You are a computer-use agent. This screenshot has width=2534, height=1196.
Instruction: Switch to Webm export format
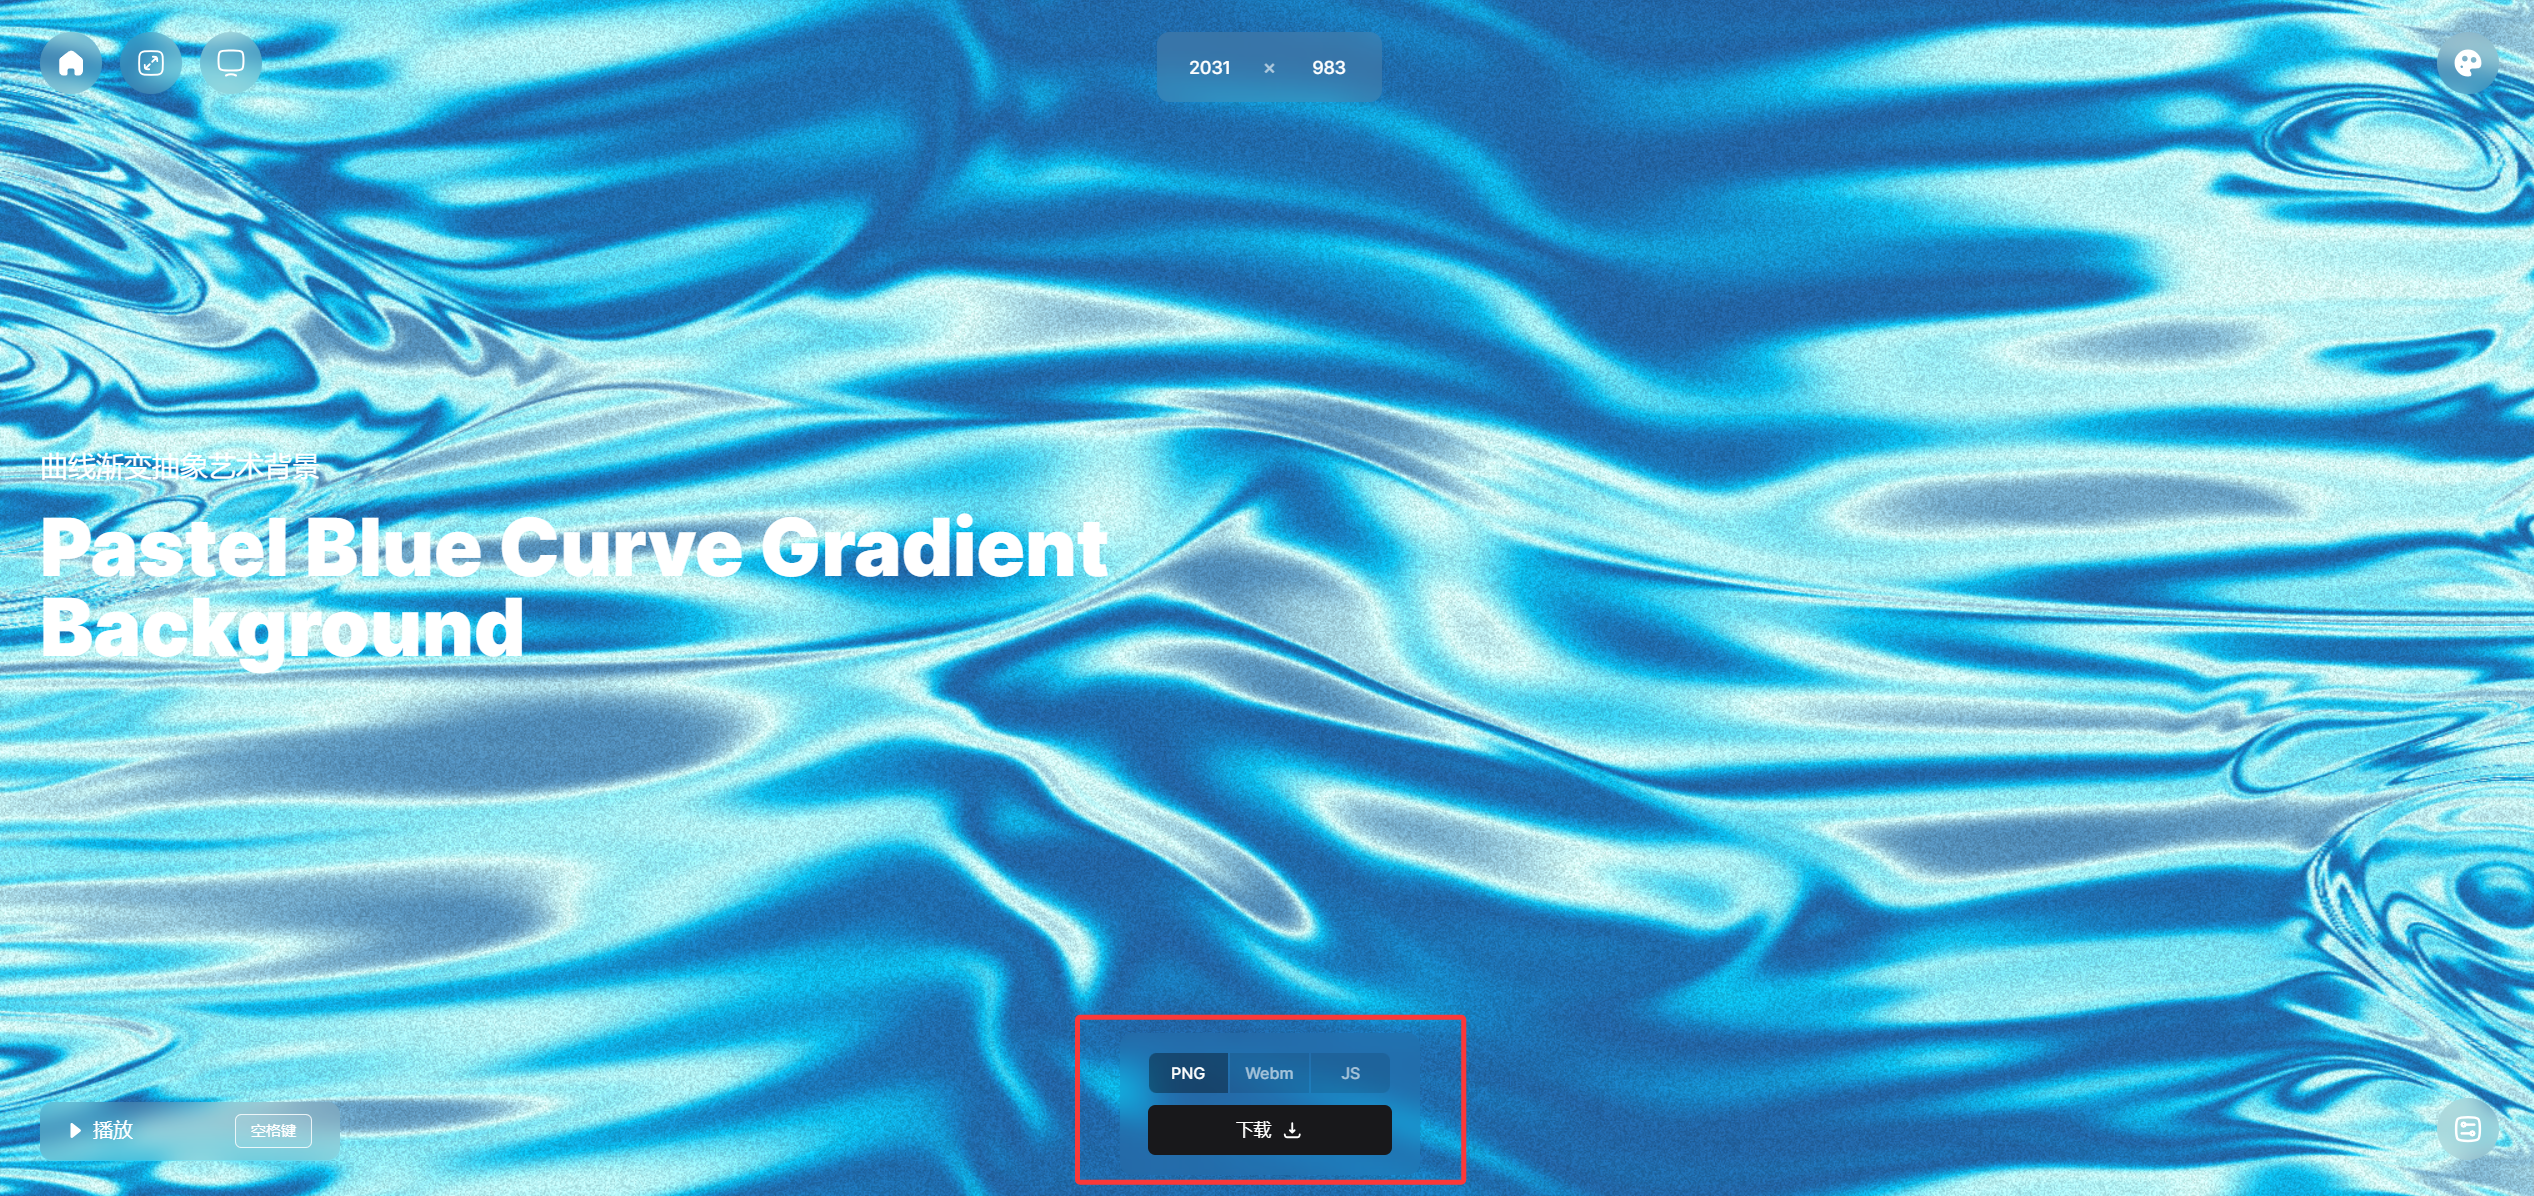tap(1269, 1073)
